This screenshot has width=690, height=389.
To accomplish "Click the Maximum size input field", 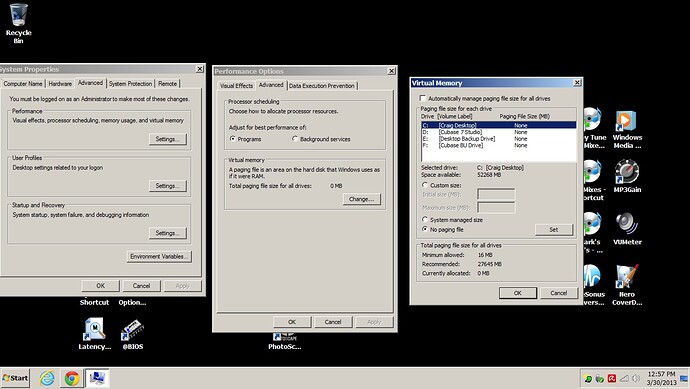I will [496, 207].
